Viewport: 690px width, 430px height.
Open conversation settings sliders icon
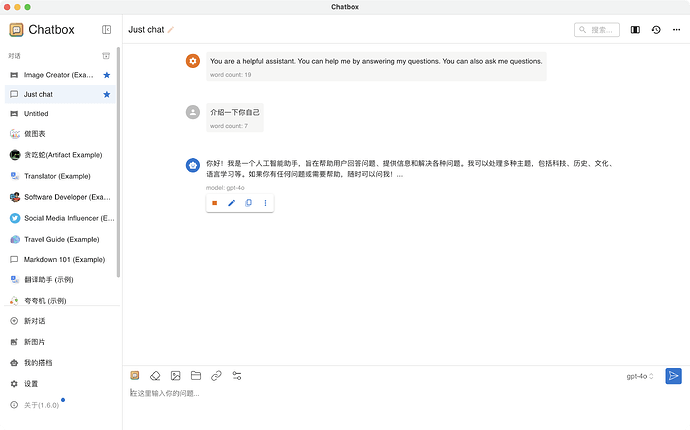[237, 376]
